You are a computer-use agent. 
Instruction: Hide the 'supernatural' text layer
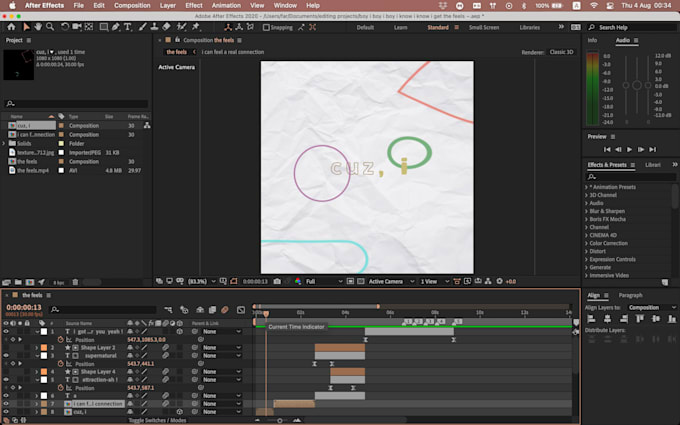[x=5, y=355]
